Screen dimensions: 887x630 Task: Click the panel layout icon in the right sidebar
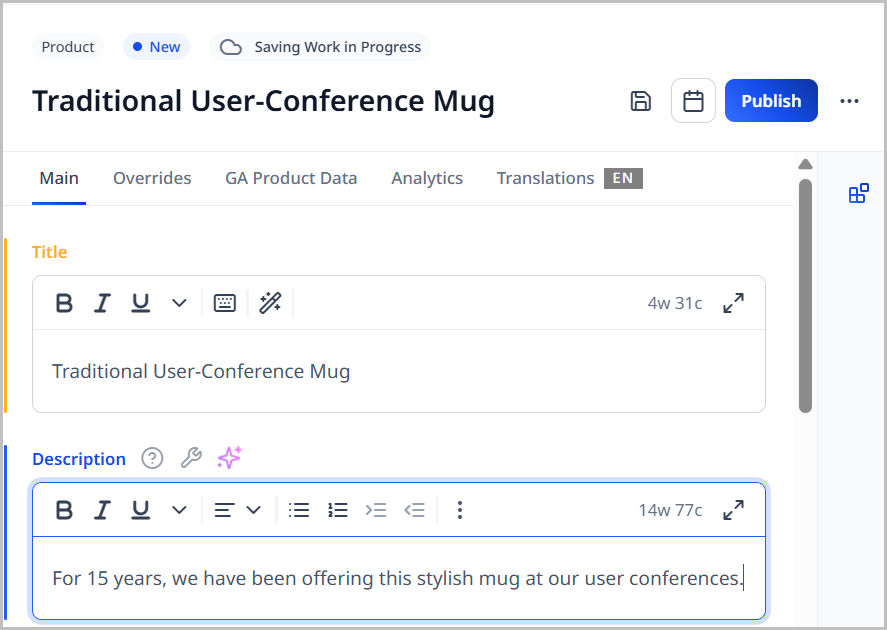coord(858,193)
